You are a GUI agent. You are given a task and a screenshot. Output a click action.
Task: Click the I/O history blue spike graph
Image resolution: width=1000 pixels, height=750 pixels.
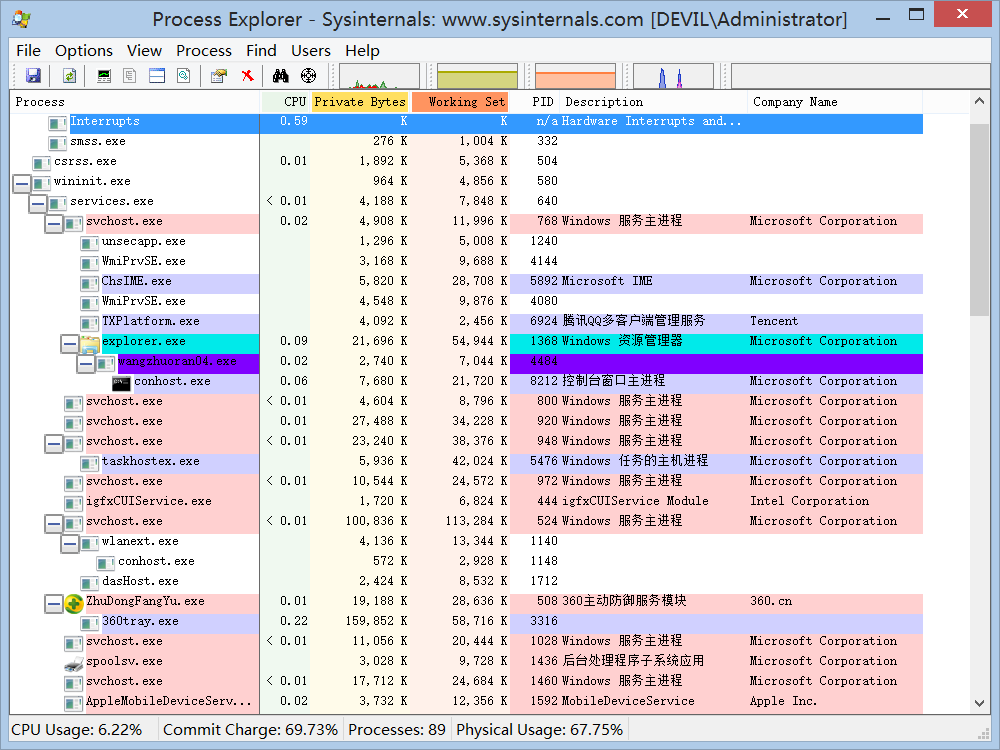point(673,76)
